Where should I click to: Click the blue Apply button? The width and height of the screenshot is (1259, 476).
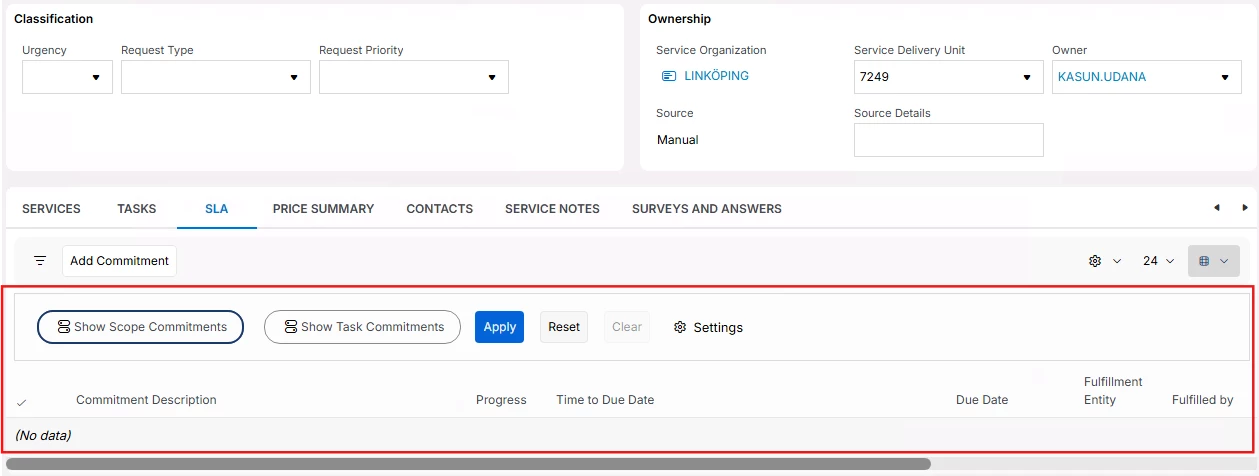[499, 327]
